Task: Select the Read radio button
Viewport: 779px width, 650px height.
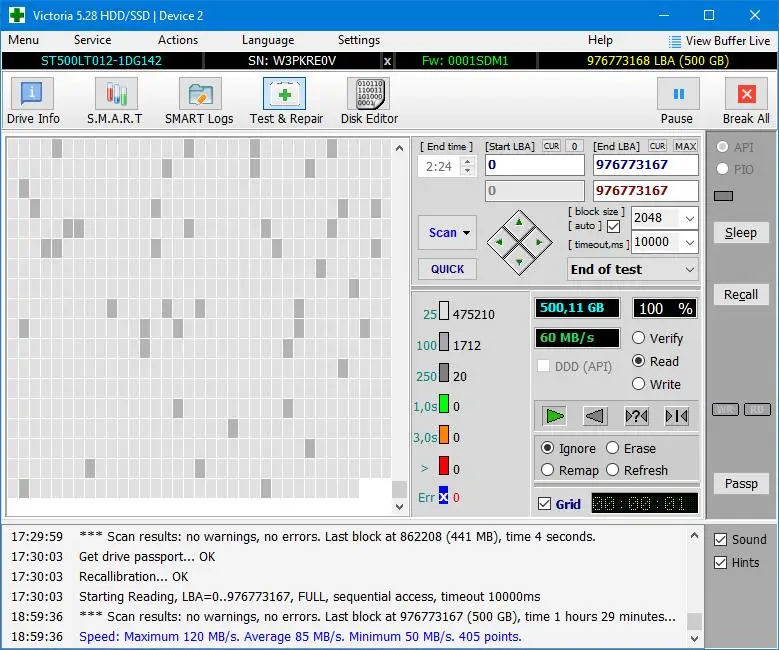Action: point(638,361)
